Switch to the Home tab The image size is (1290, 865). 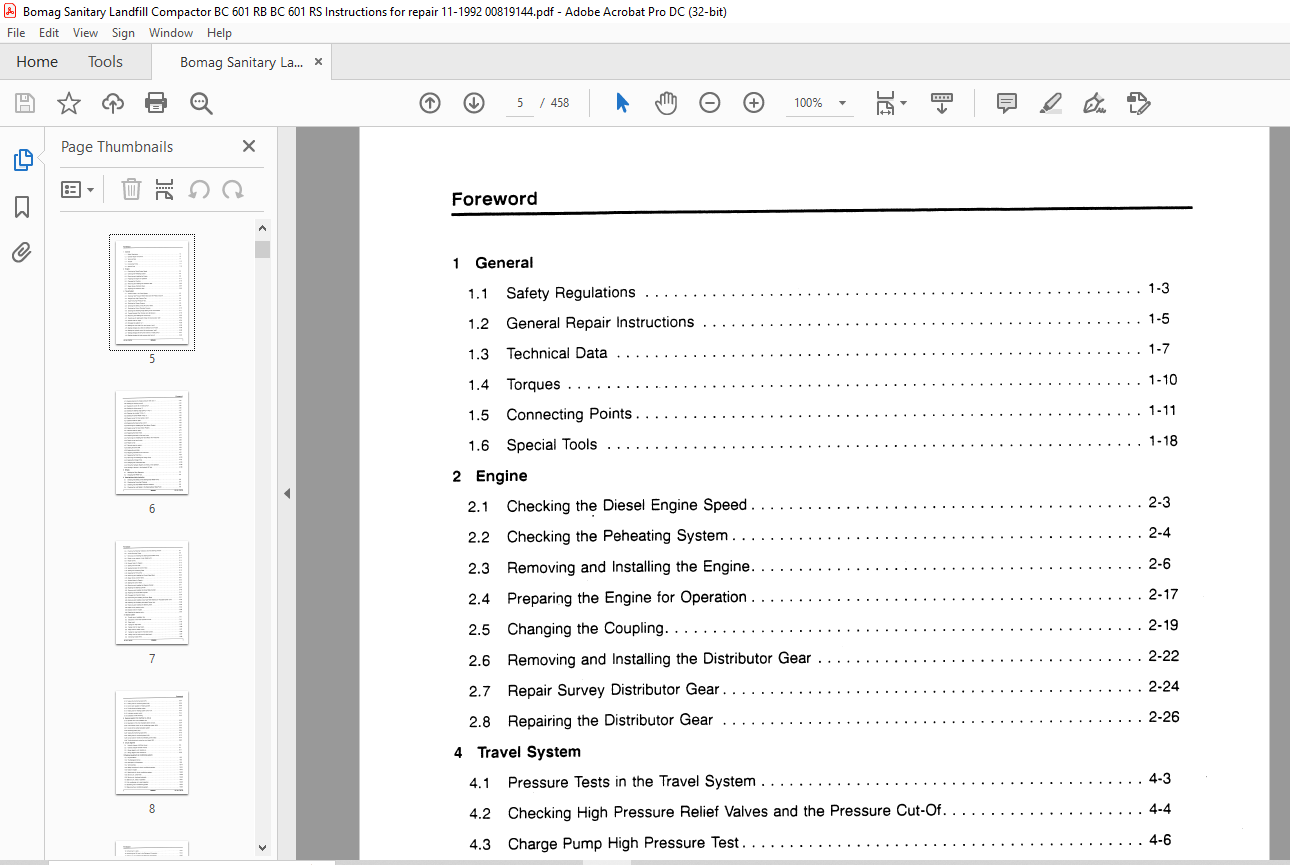click(x=37, y=62)
